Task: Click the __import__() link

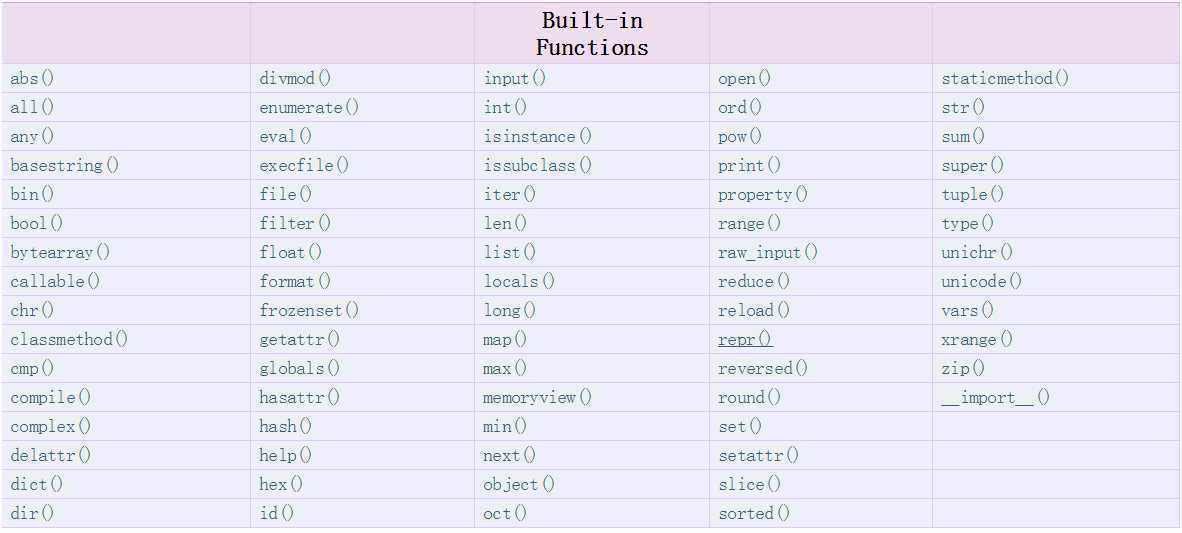Action: [995, 397]
